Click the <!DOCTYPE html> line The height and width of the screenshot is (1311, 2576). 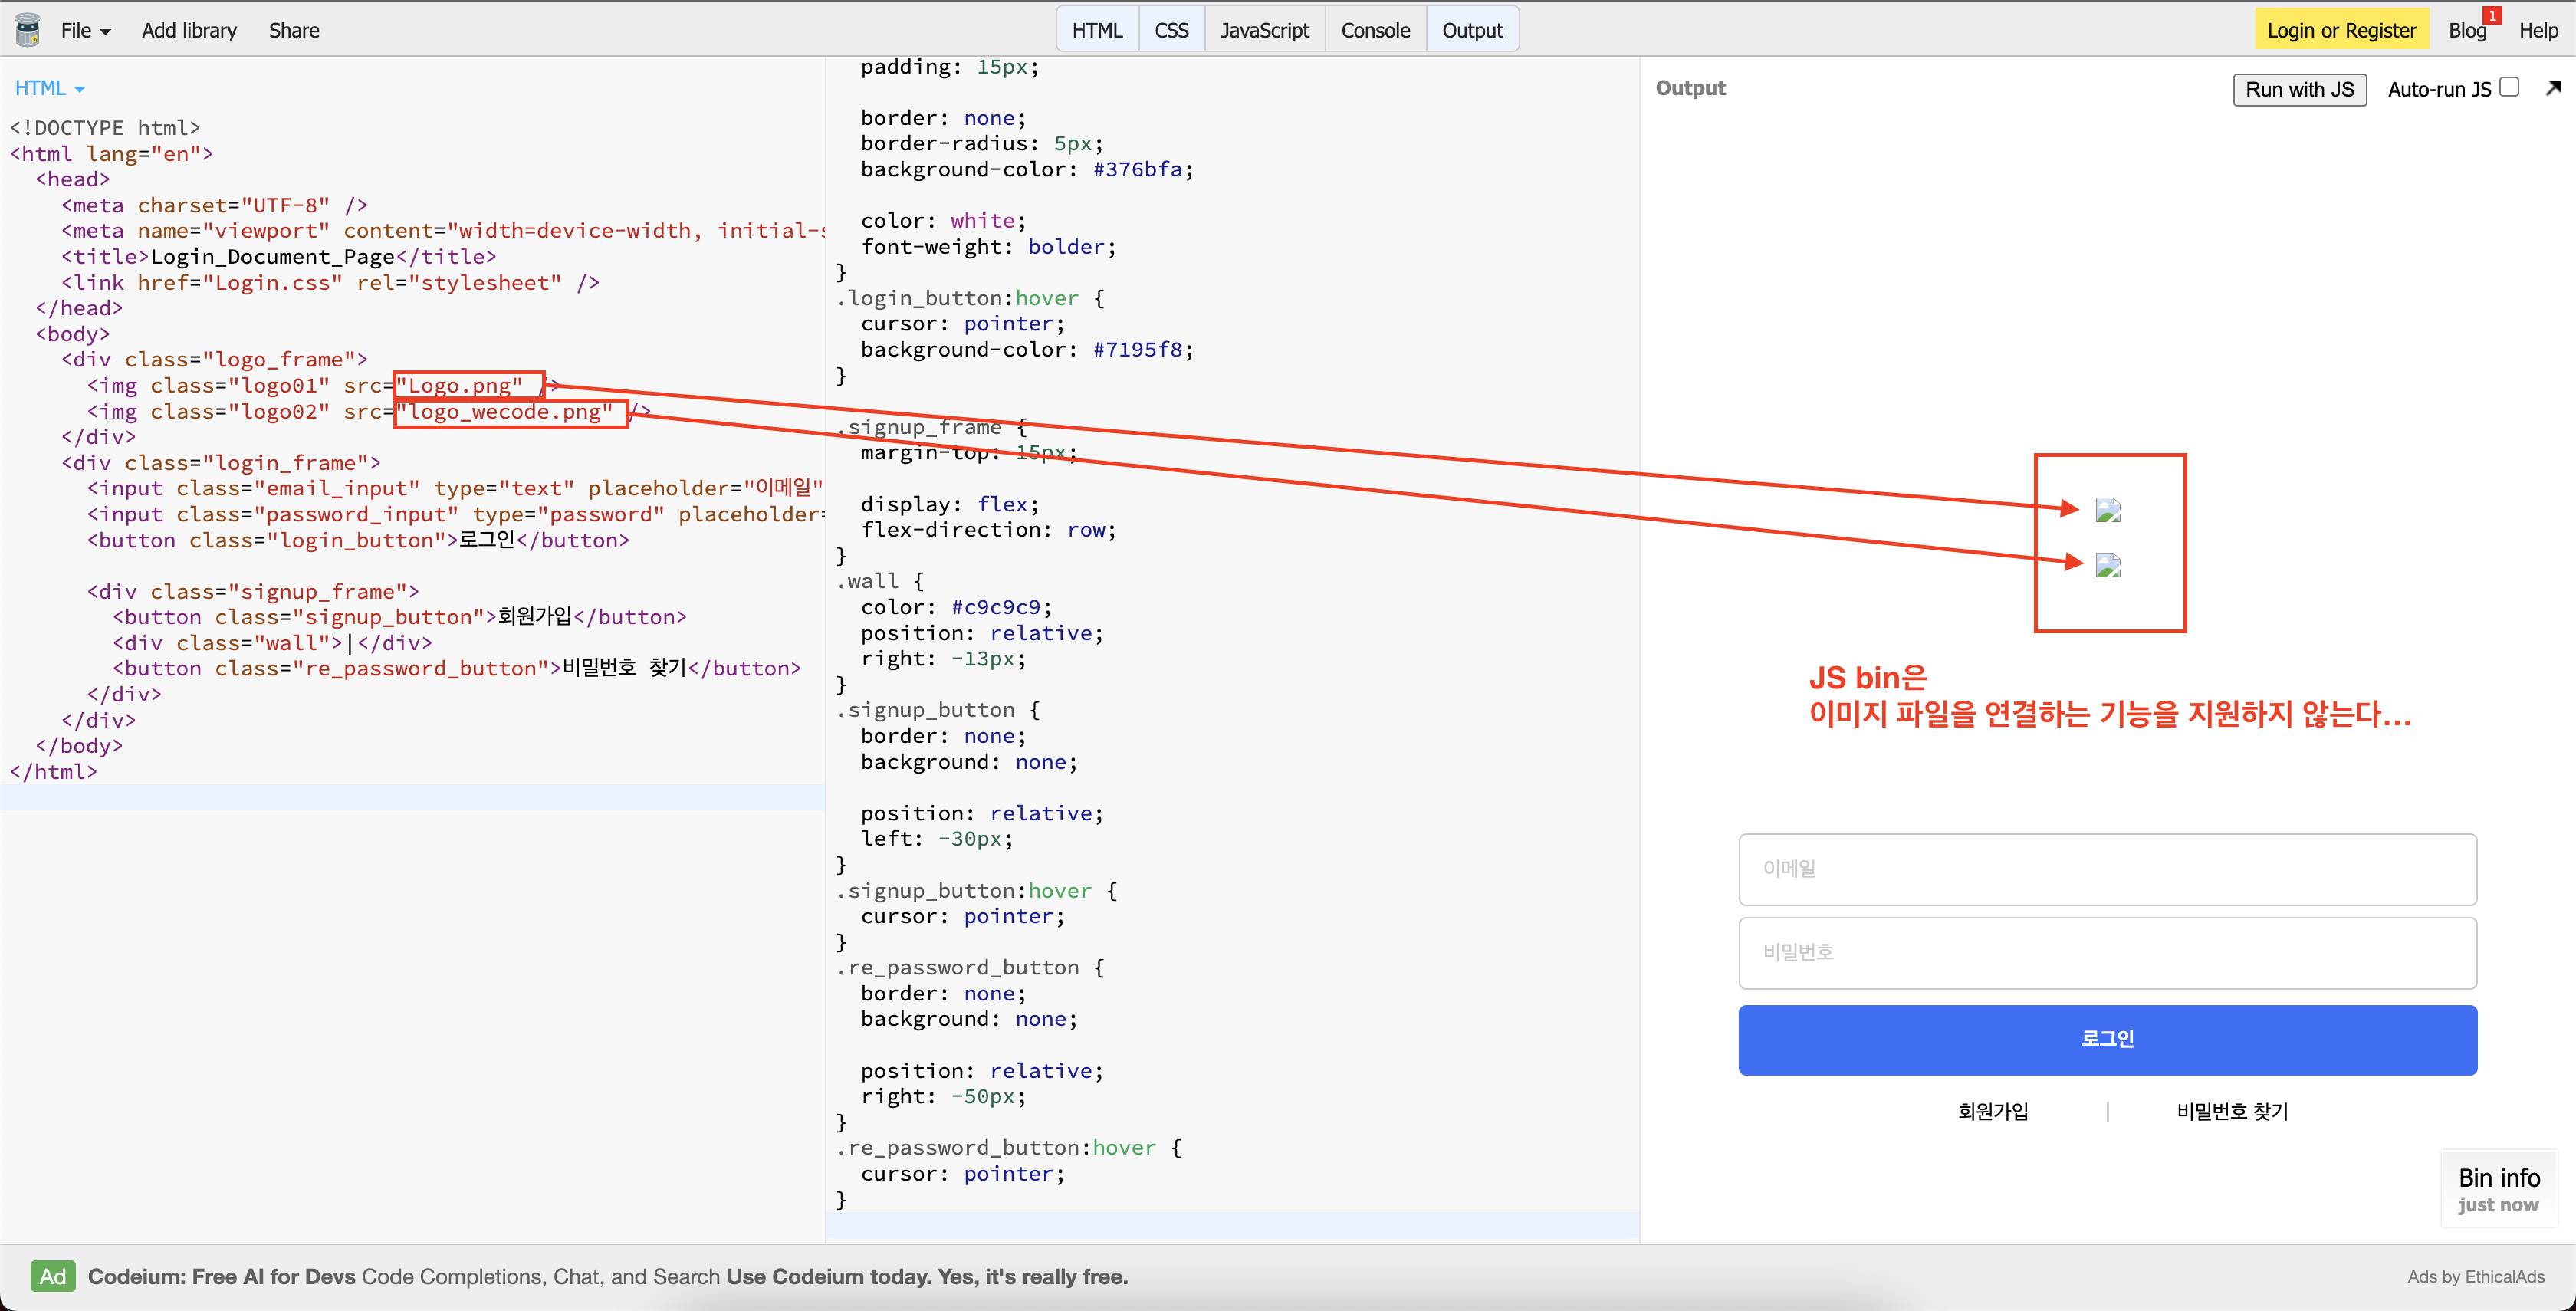pyautogui.click(x=105, y=128)
